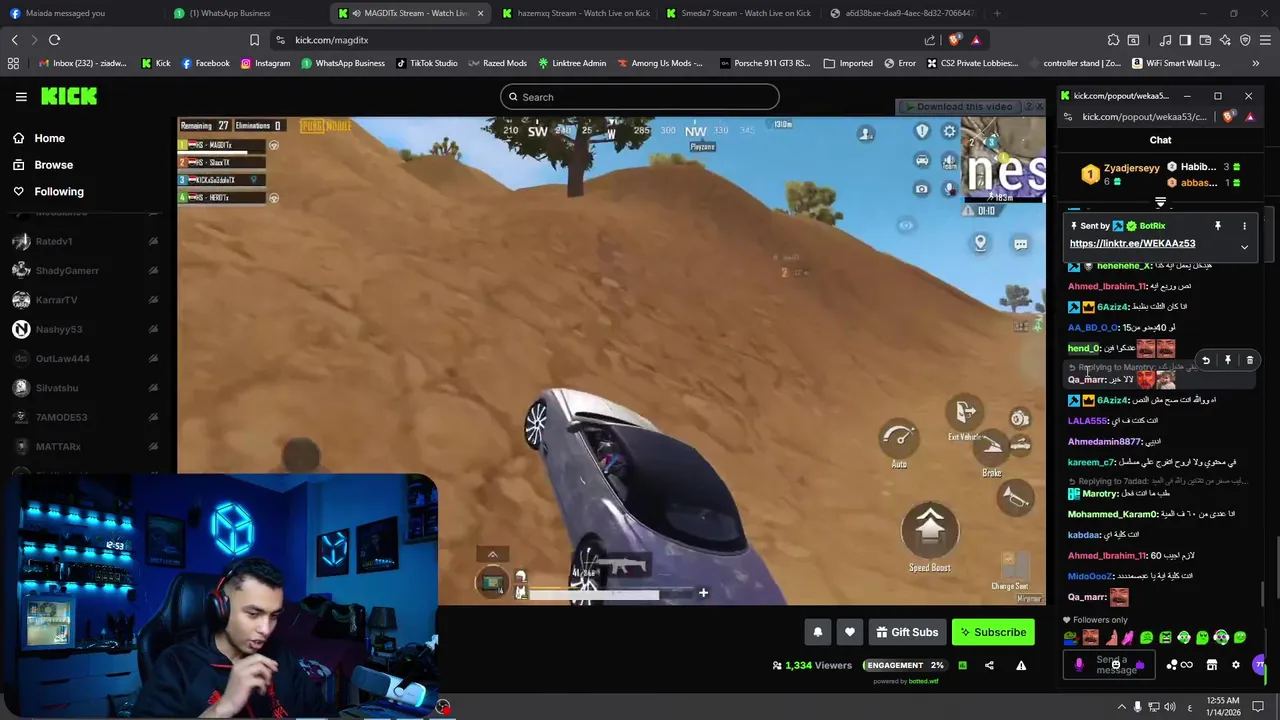Select the Silvatshu channel in sidebar
The height and width of the screenshot is (720, 1280).
(57, 388)
